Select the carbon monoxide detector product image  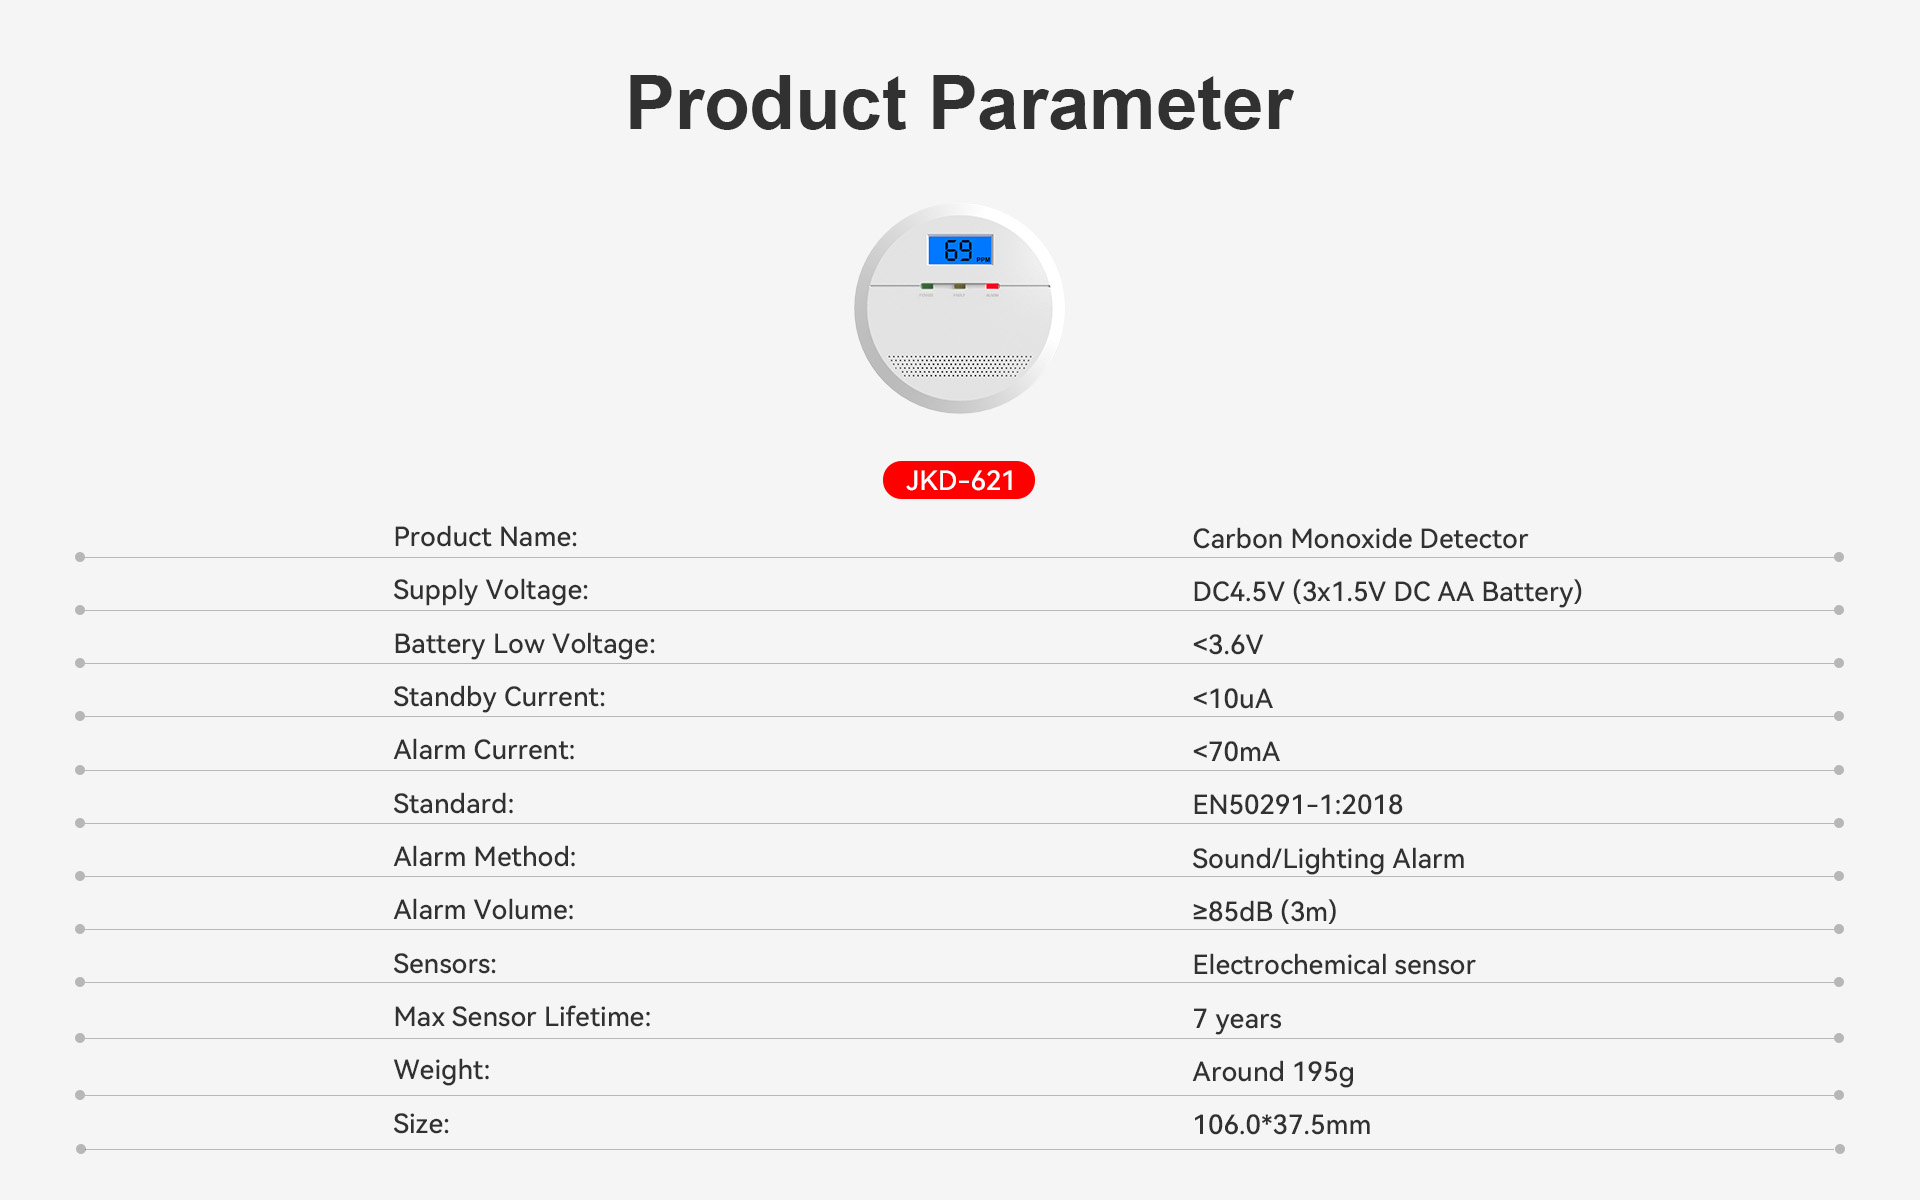(959, 308)
